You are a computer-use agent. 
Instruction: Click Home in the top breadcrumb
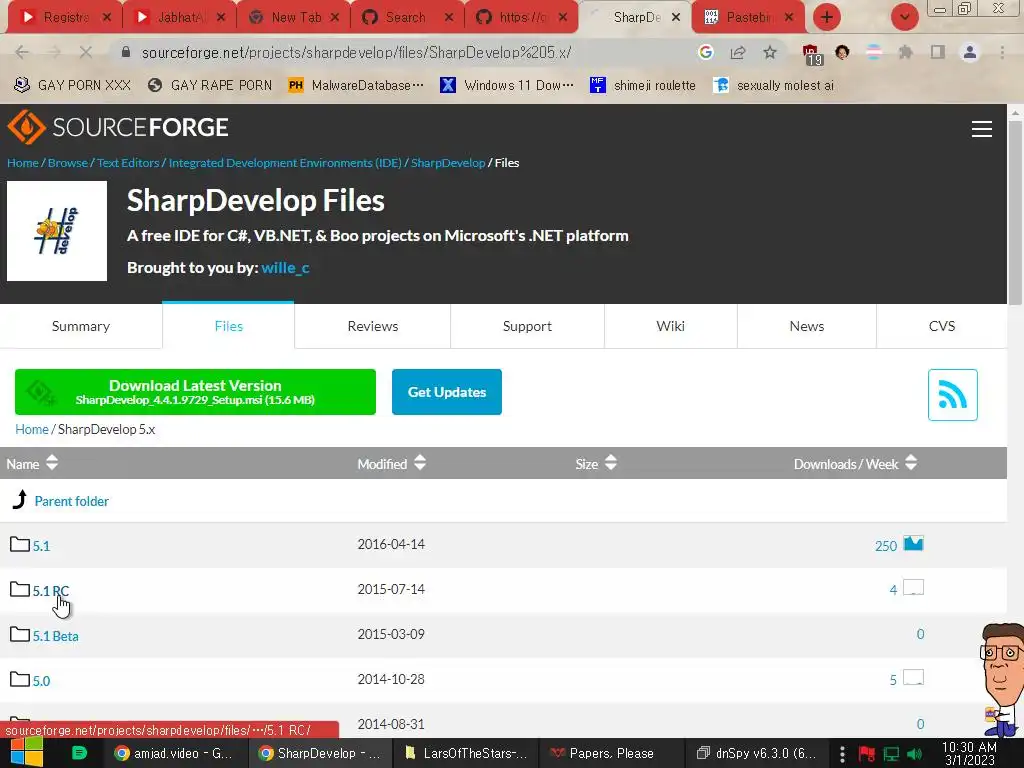coord(23,163)
